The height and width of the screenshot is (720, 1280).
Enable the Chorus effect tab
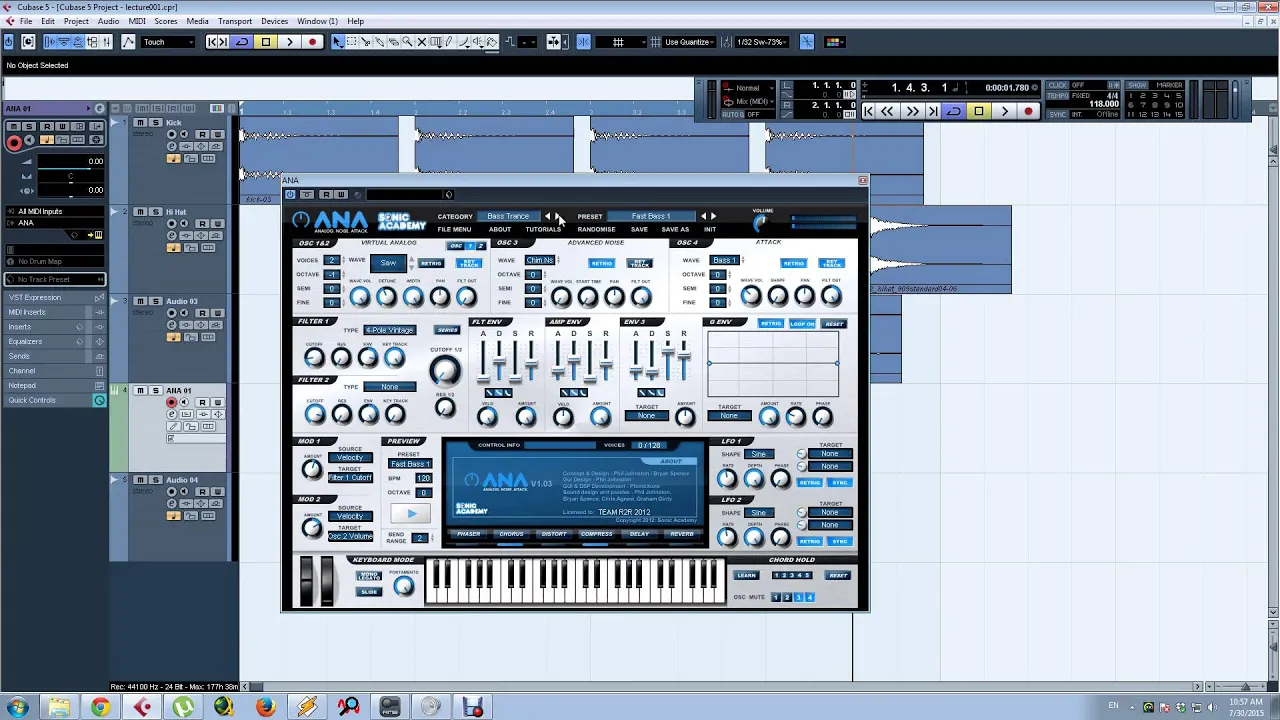pos(511,534)
